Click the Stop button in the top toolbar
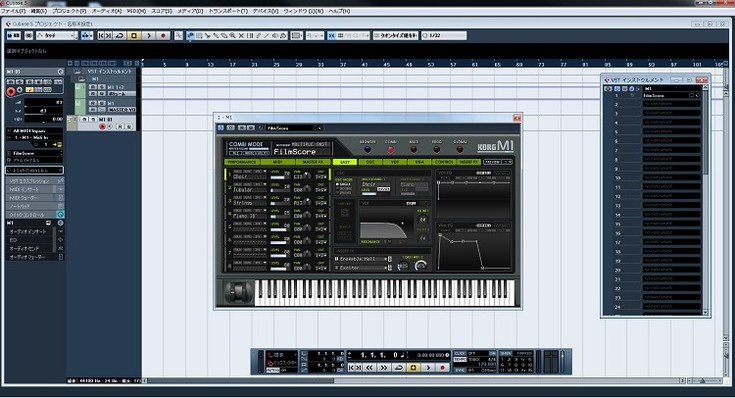The image size is (735, 398). [x=134, y=36]
